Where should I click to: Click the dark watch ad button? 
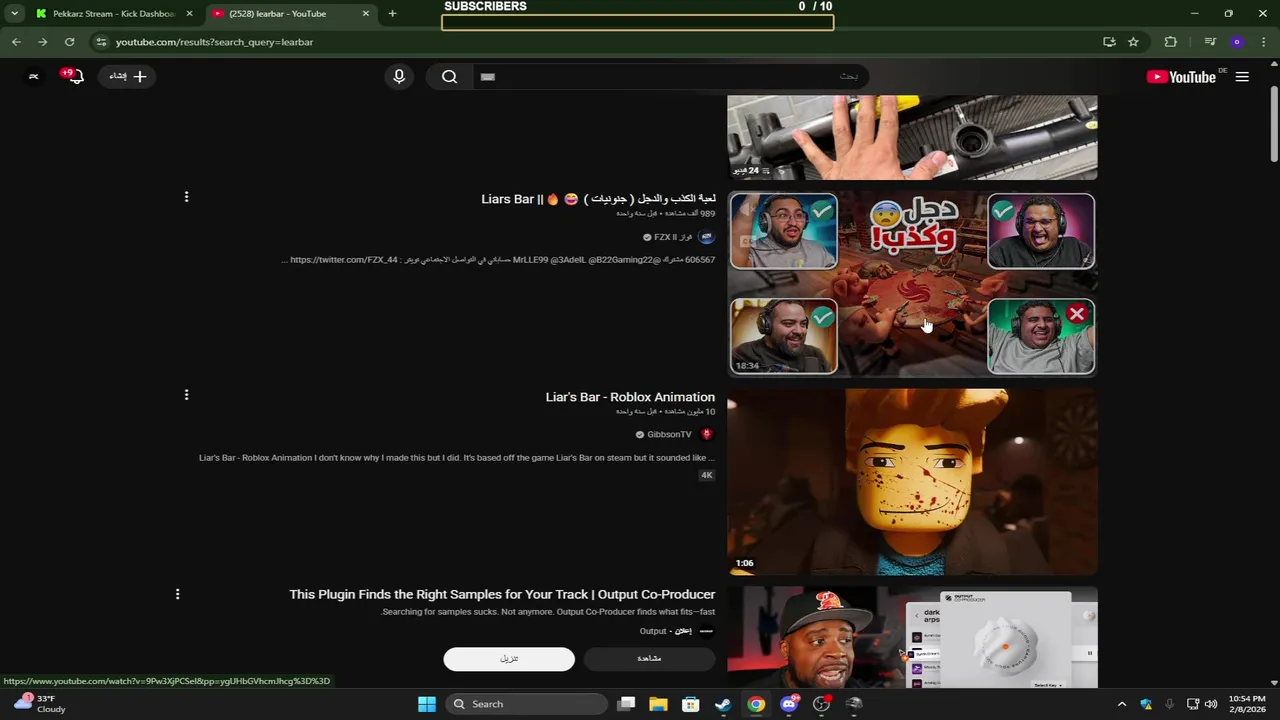pos(649,658)
